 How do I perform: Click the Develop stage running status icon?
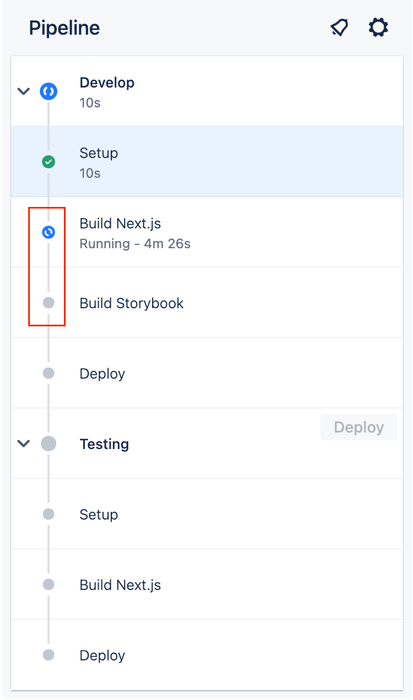point(49,92)
